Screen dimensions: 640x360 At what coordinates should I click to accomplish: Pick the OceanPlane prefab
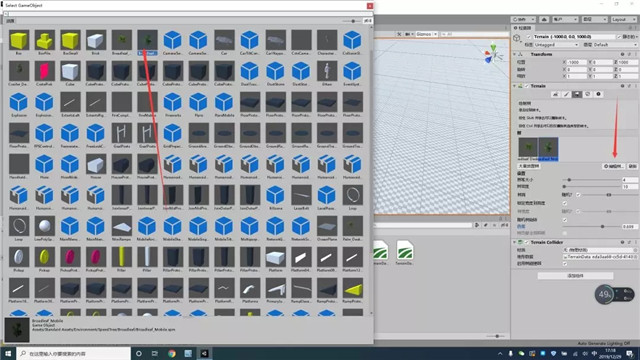pos(327,226)
